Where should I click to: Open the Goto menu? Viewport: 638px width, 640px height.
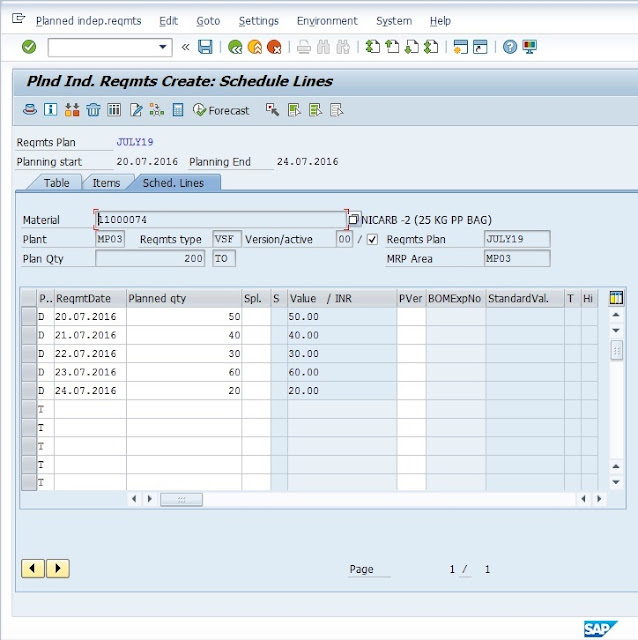[x=208, y=21]
